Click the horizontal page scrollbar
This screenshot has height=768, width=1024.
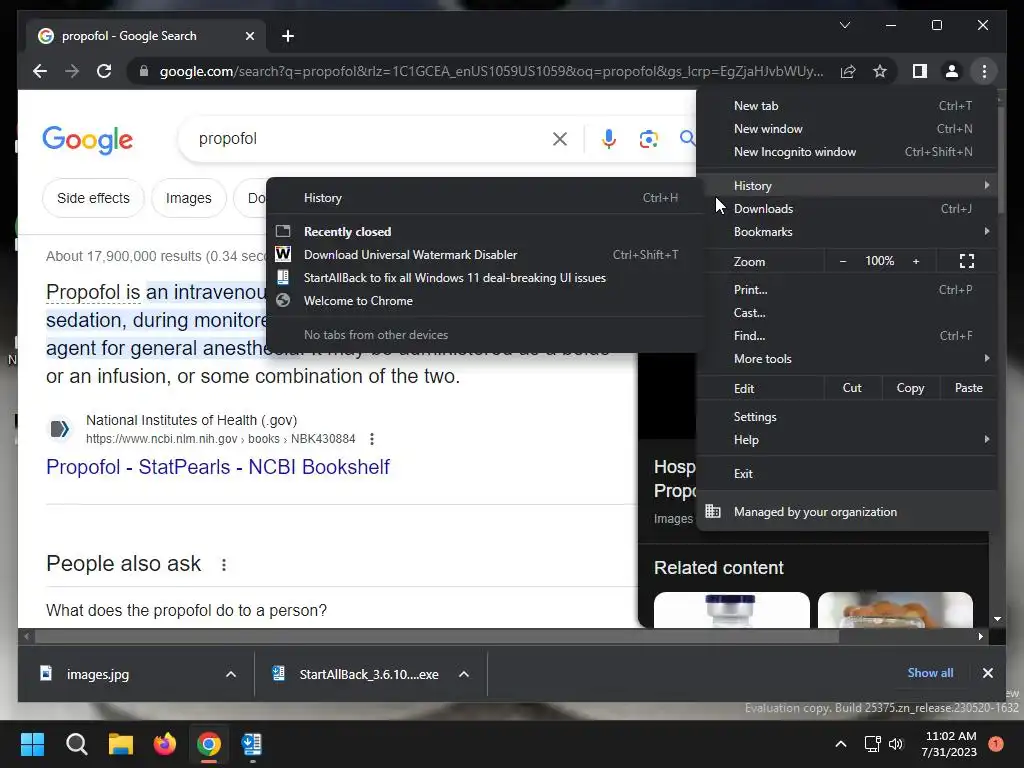pos(437,636)
